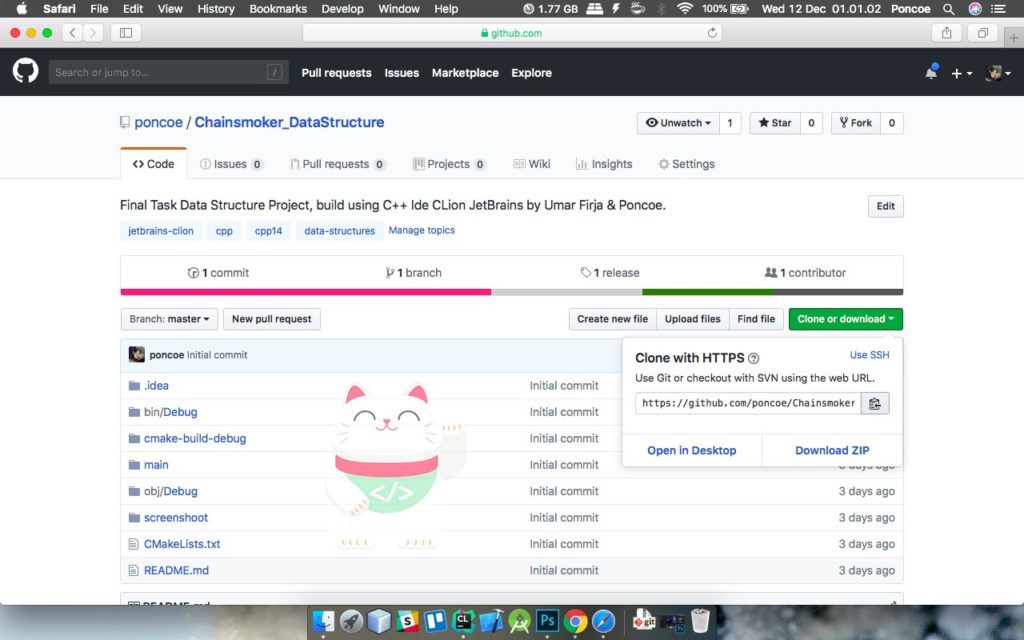Reload the page in Safari
The width and height of the screenshot is (1024, 640).
pyautogui.click(x=712, y=33)
